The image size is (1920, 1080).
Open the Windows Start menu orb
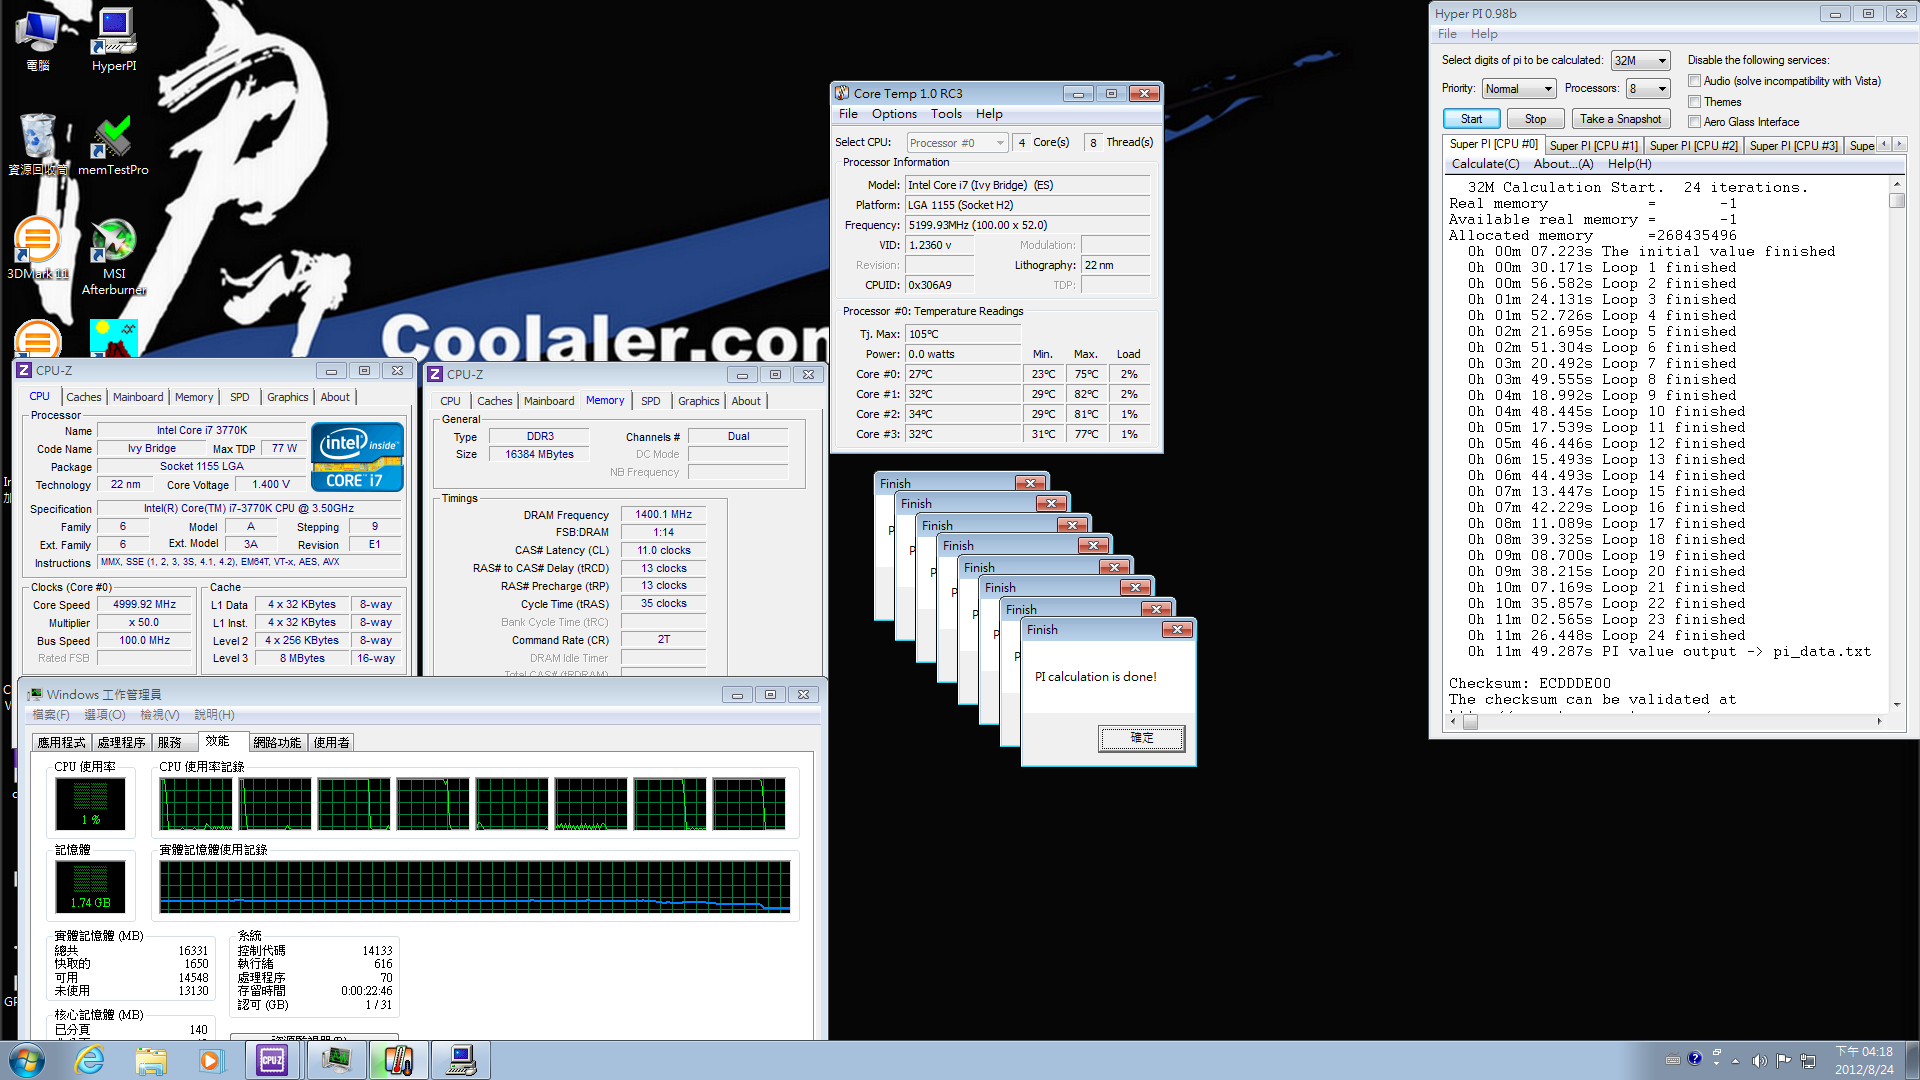point(26,1060)
